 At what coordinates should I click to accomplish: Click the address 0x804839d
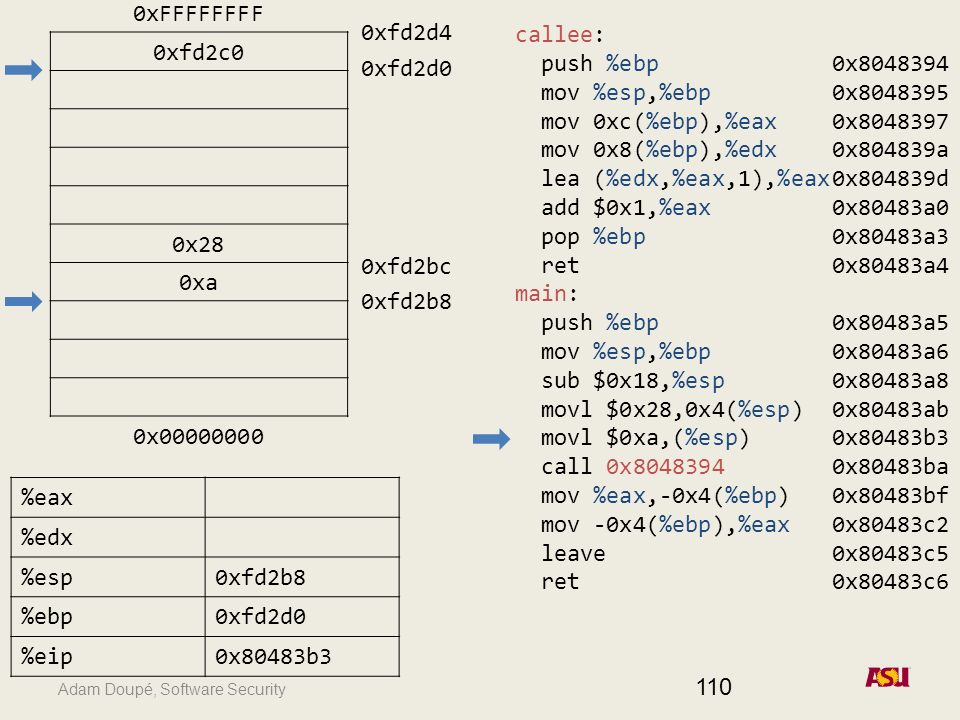[890, 179]
